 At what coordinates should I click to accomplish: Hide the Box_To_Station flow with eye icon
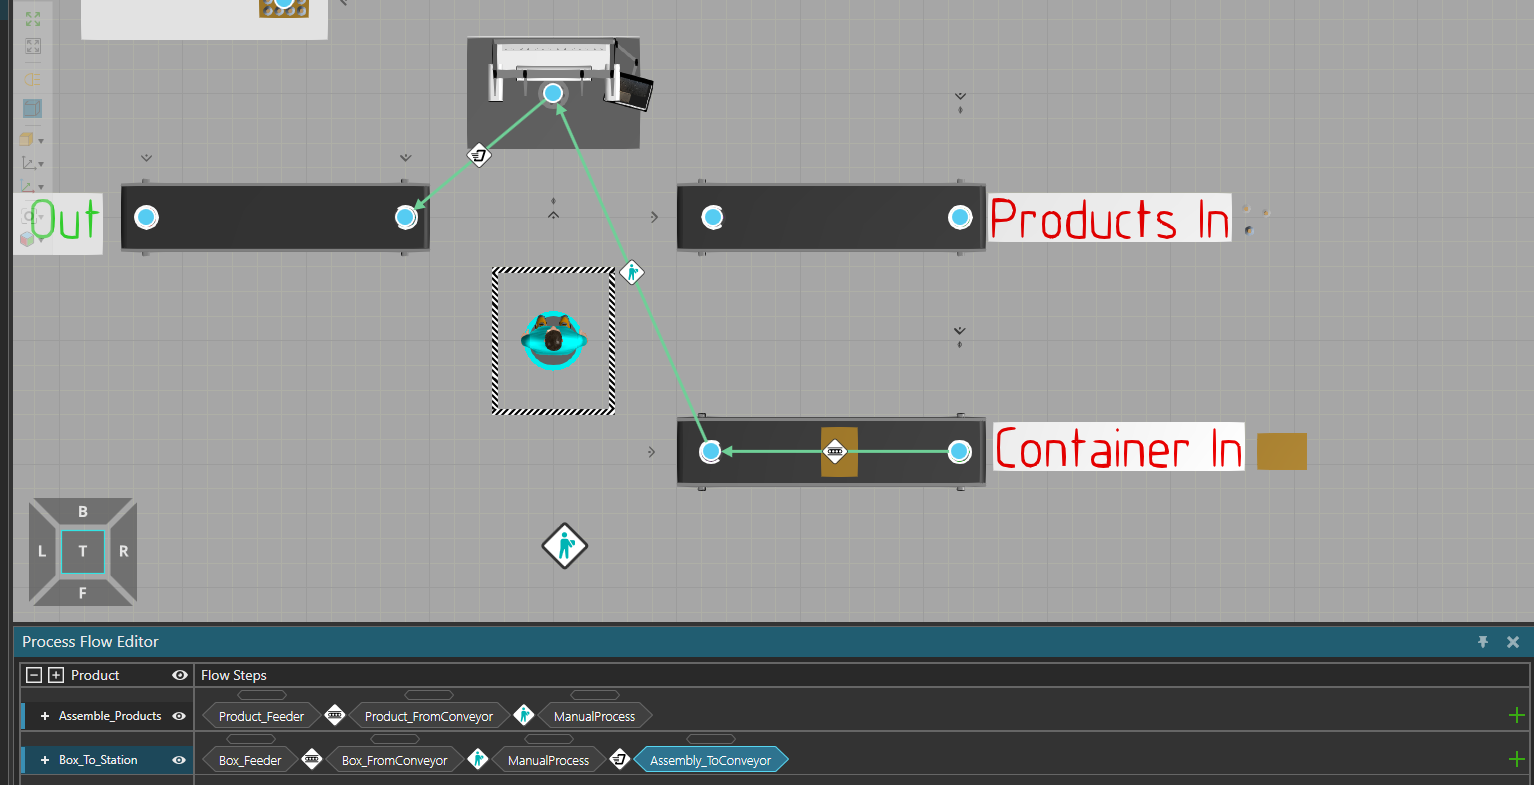179,760
